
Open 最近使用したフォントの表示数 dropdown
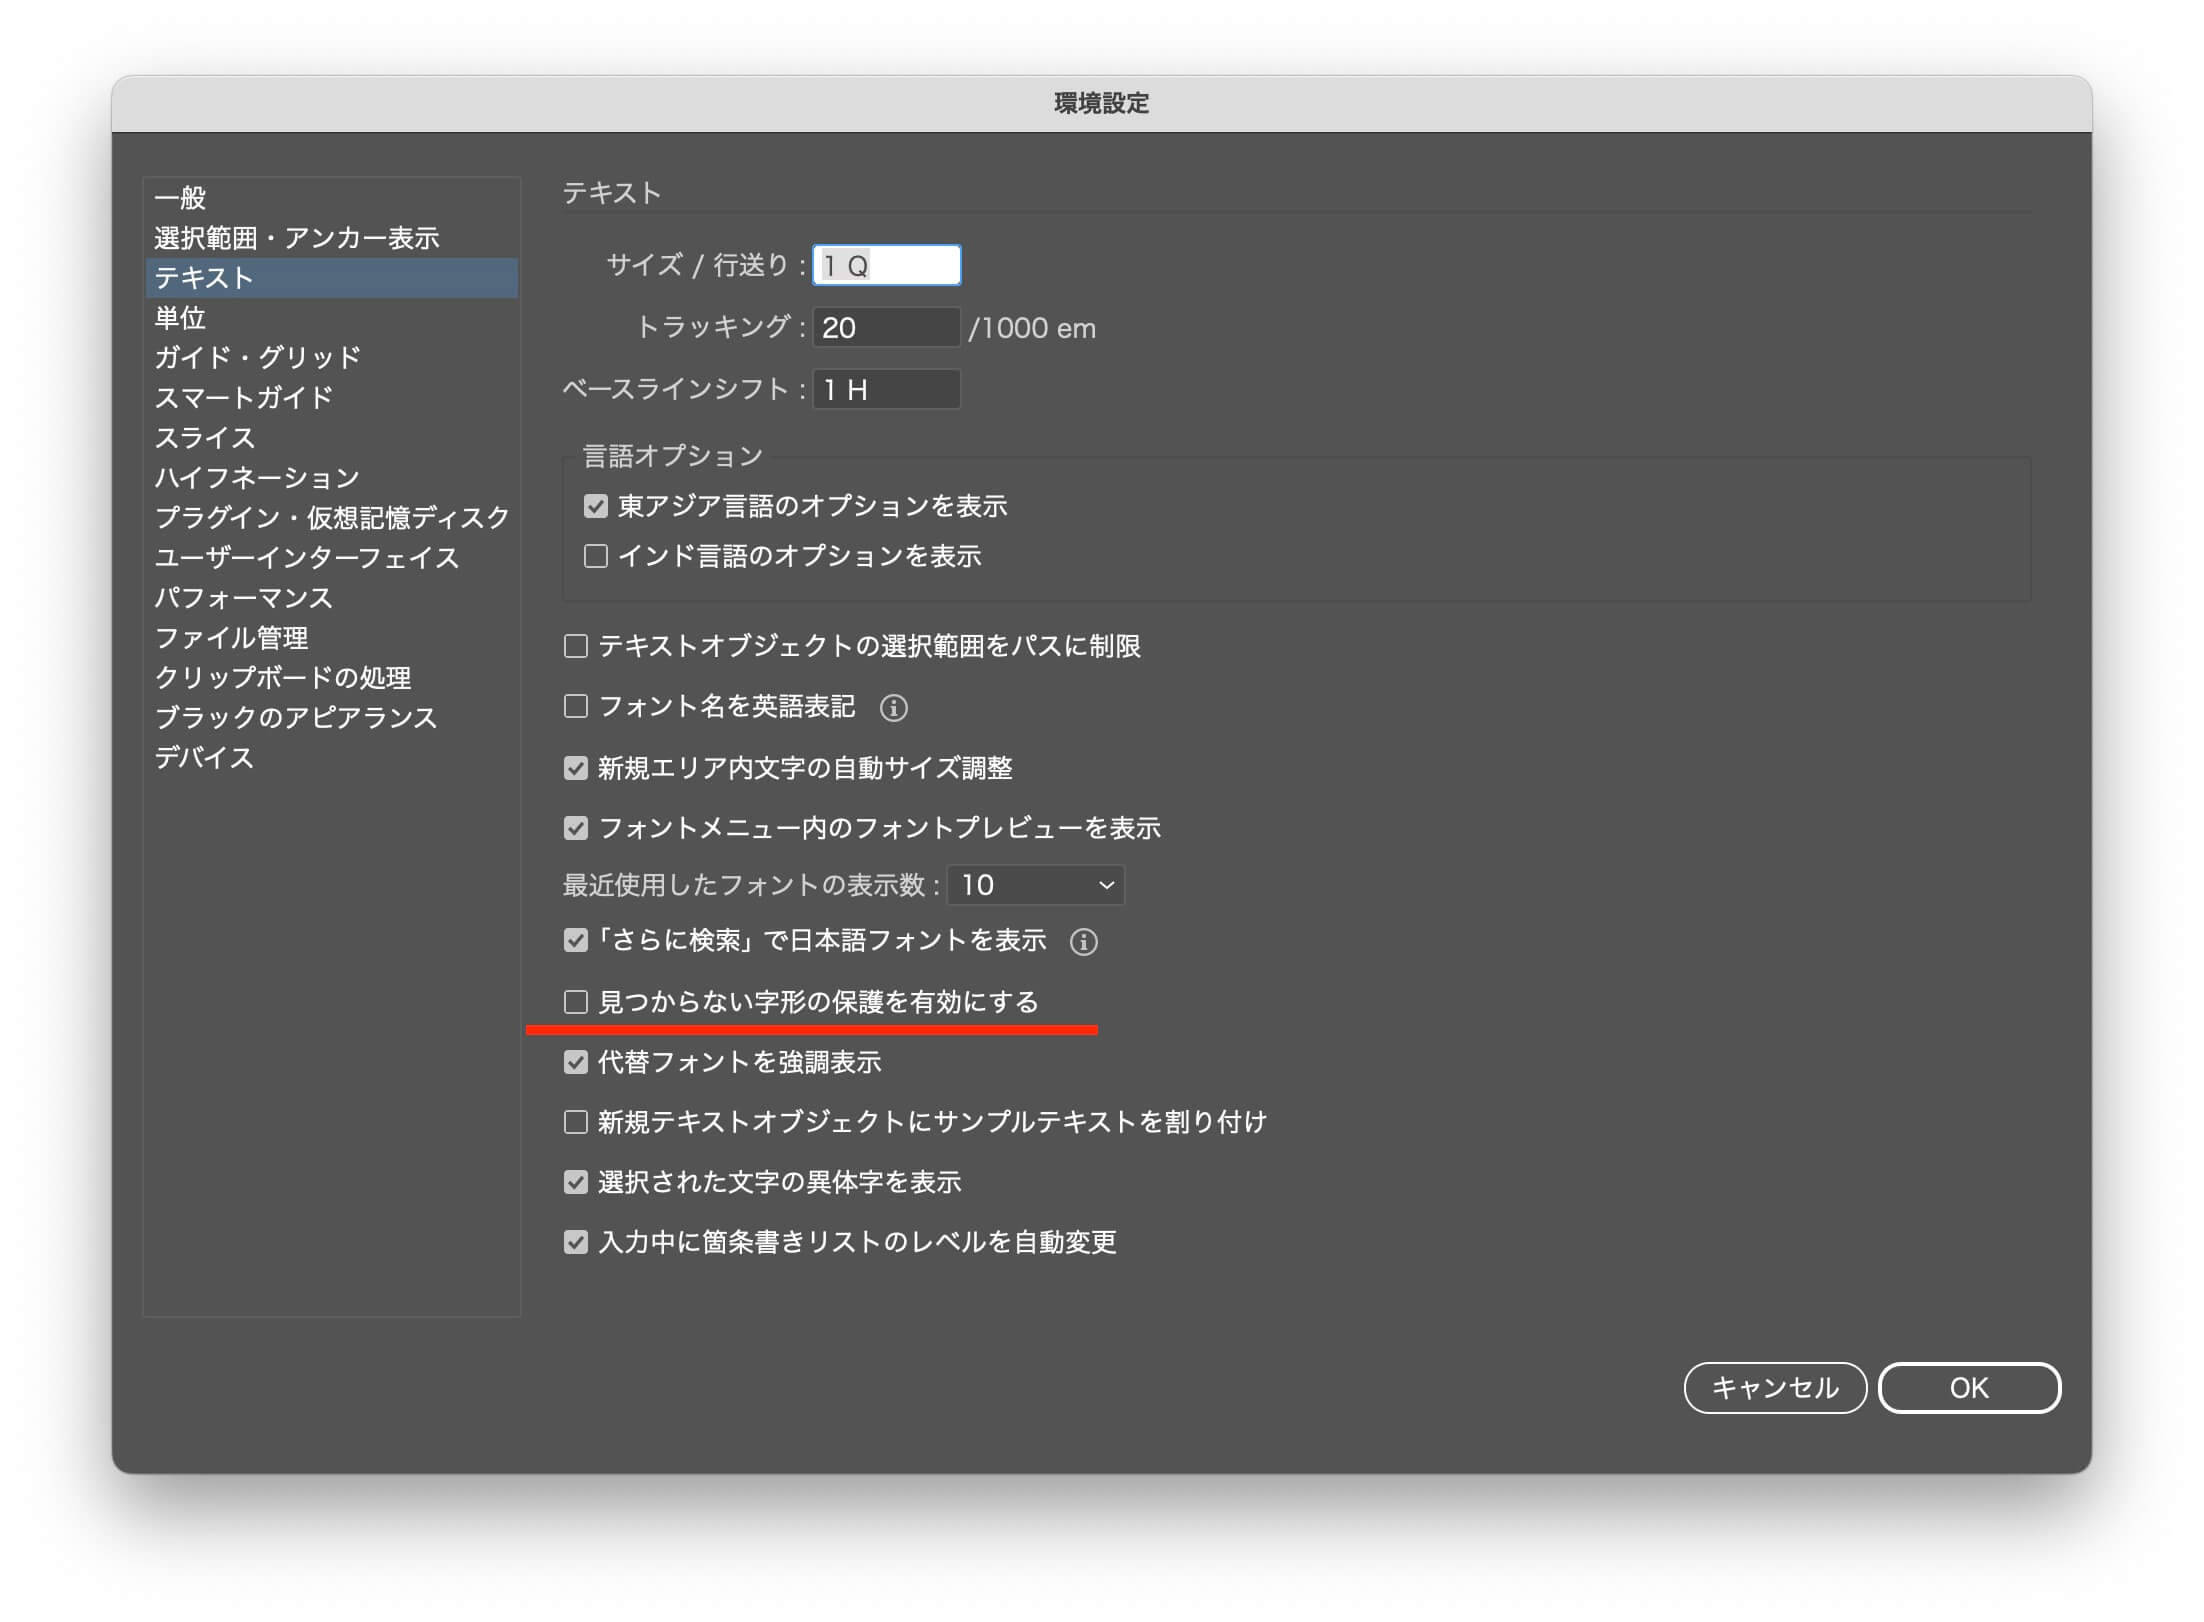click(1036, 885)
